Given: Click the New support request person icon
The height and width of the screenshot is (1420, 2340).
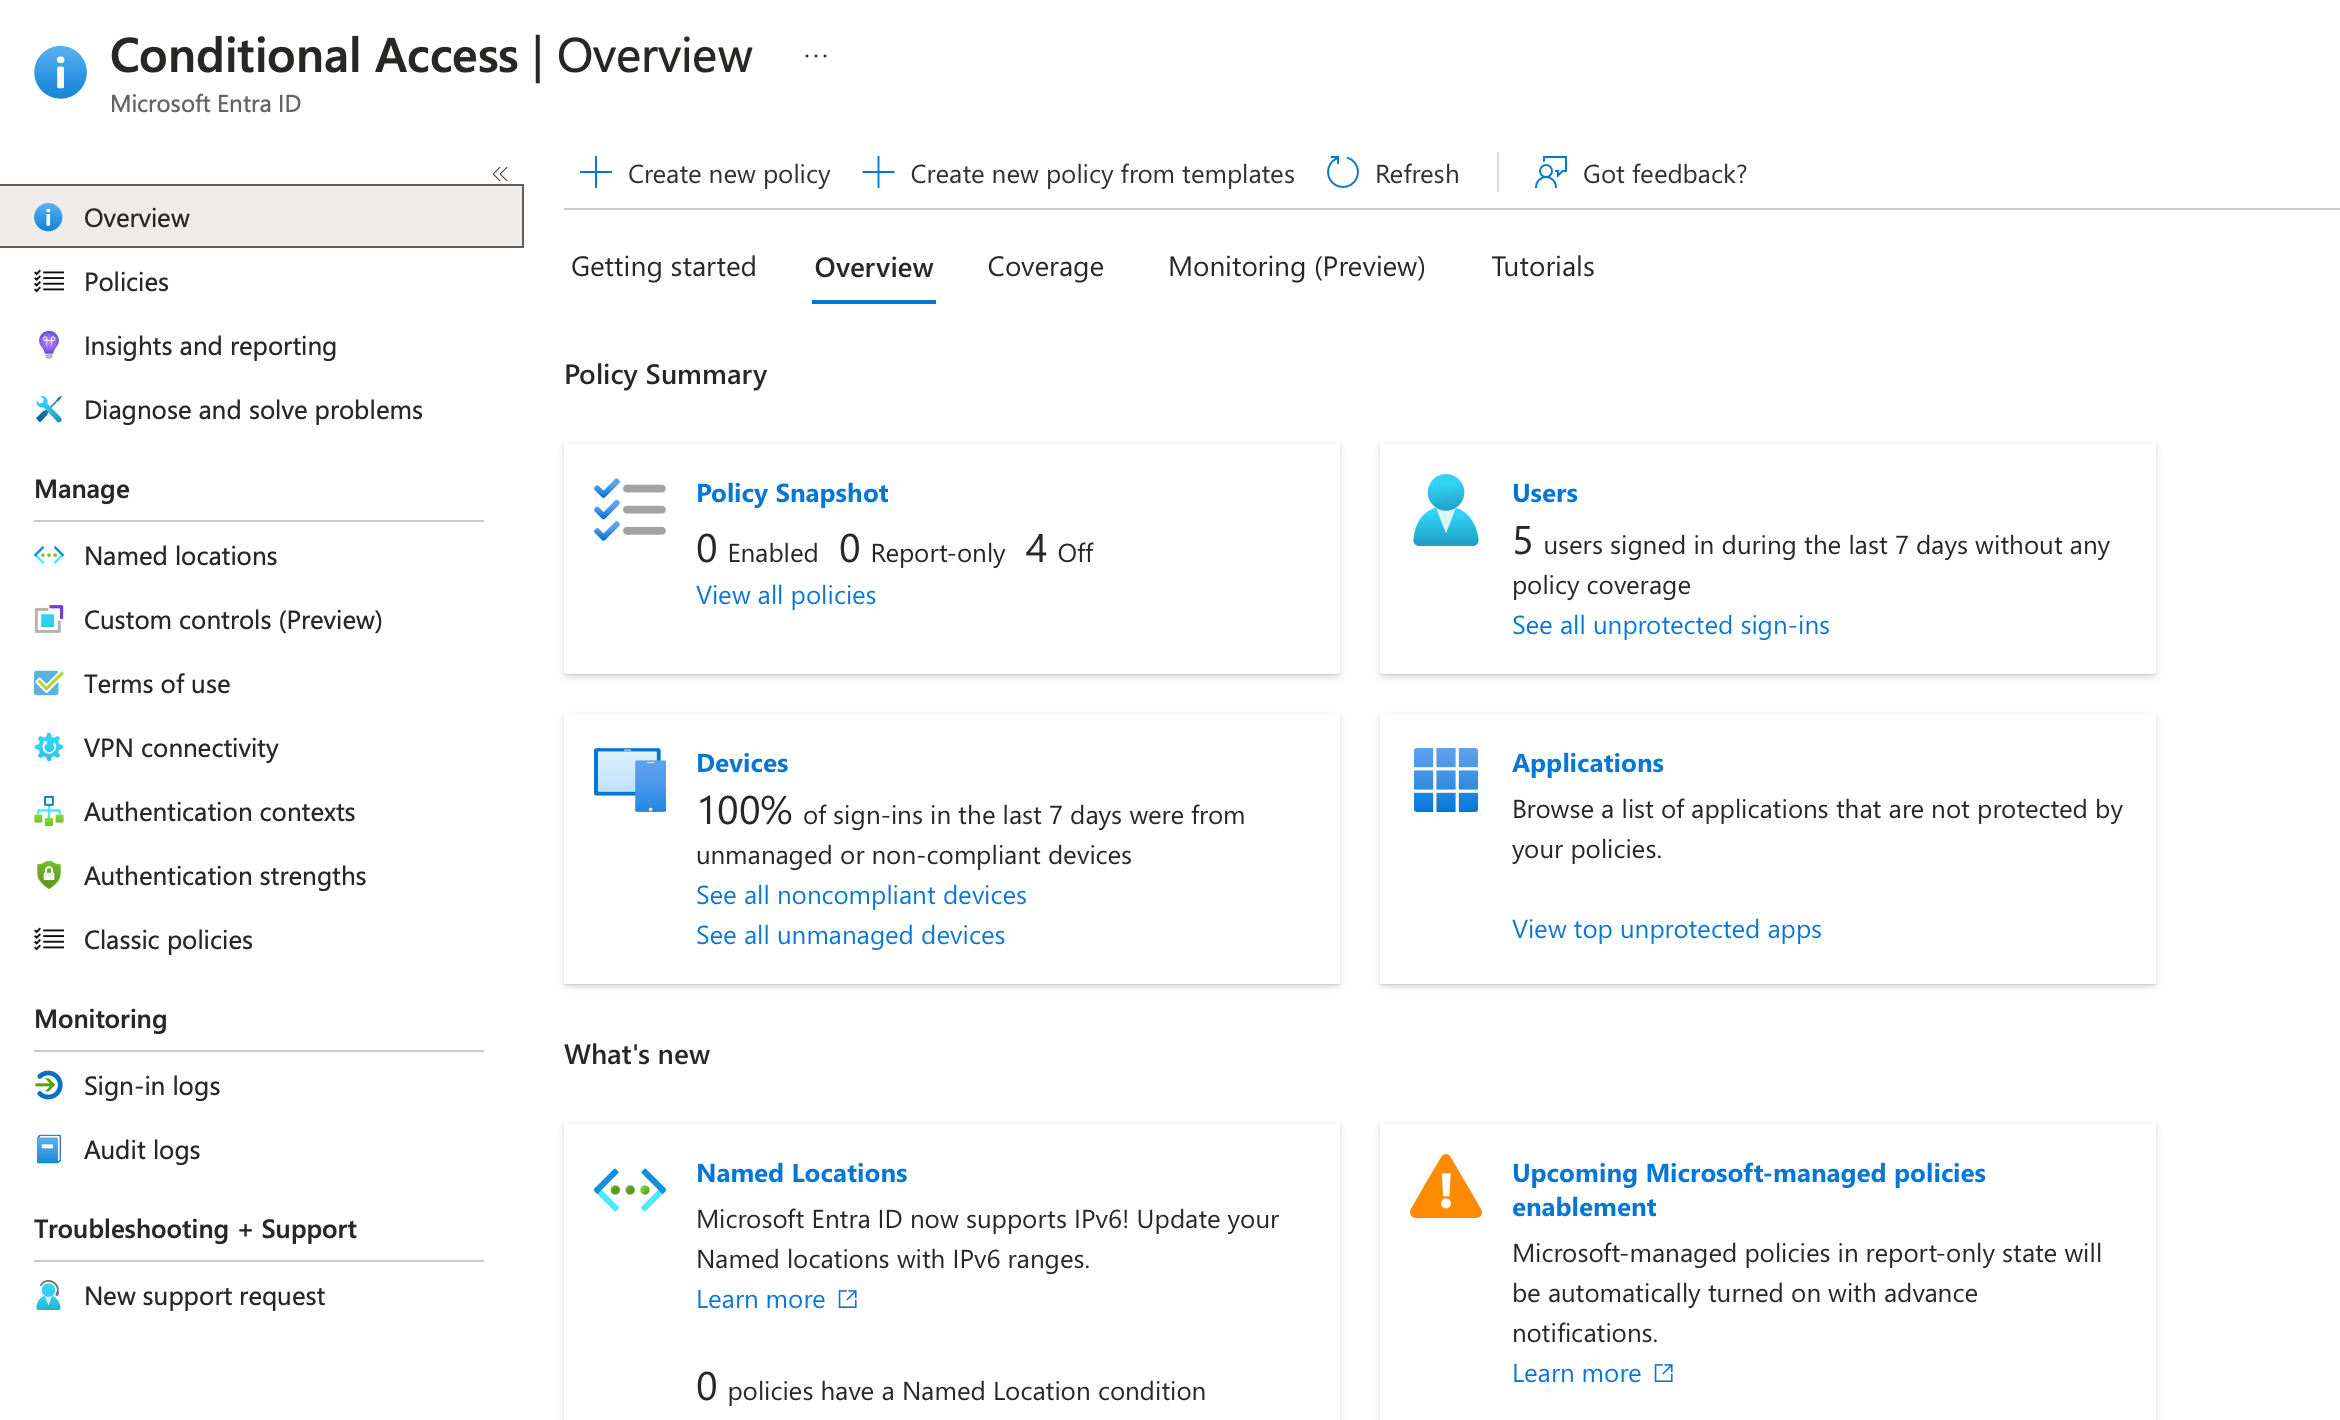Looking at the screenshot, I should 48,1295.
